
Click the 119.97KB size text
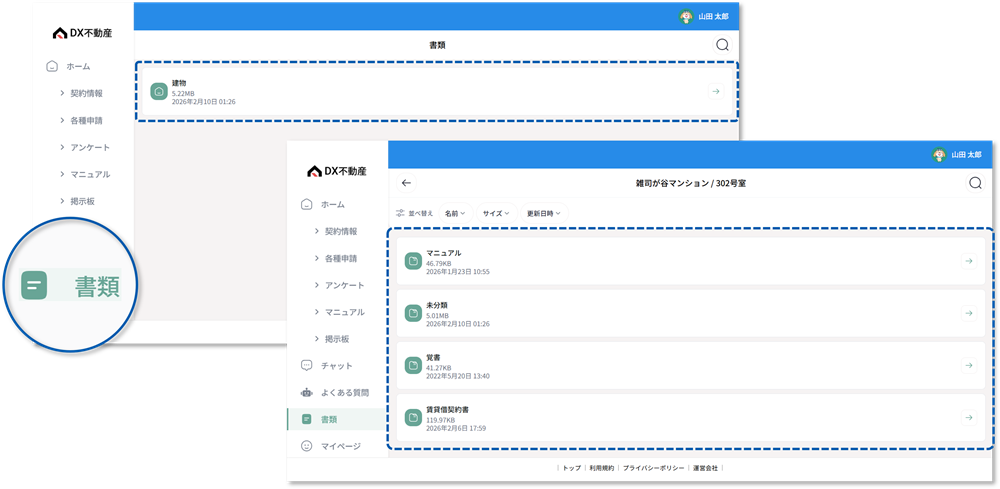coord(440,420)
